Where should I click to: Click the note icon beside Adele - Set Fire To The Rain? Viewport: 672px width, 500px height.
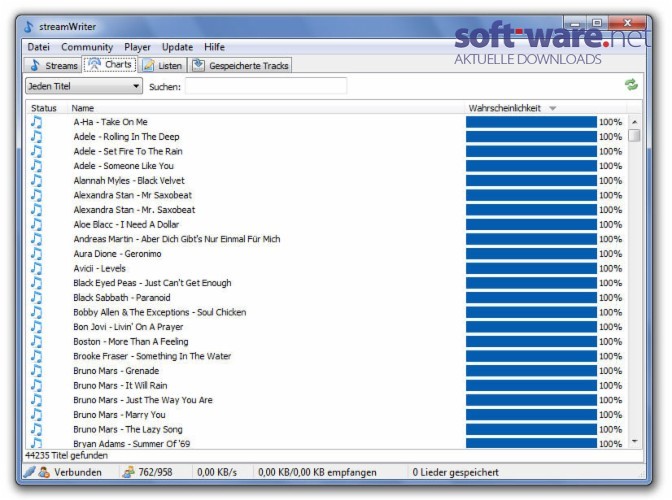(36, 151)
